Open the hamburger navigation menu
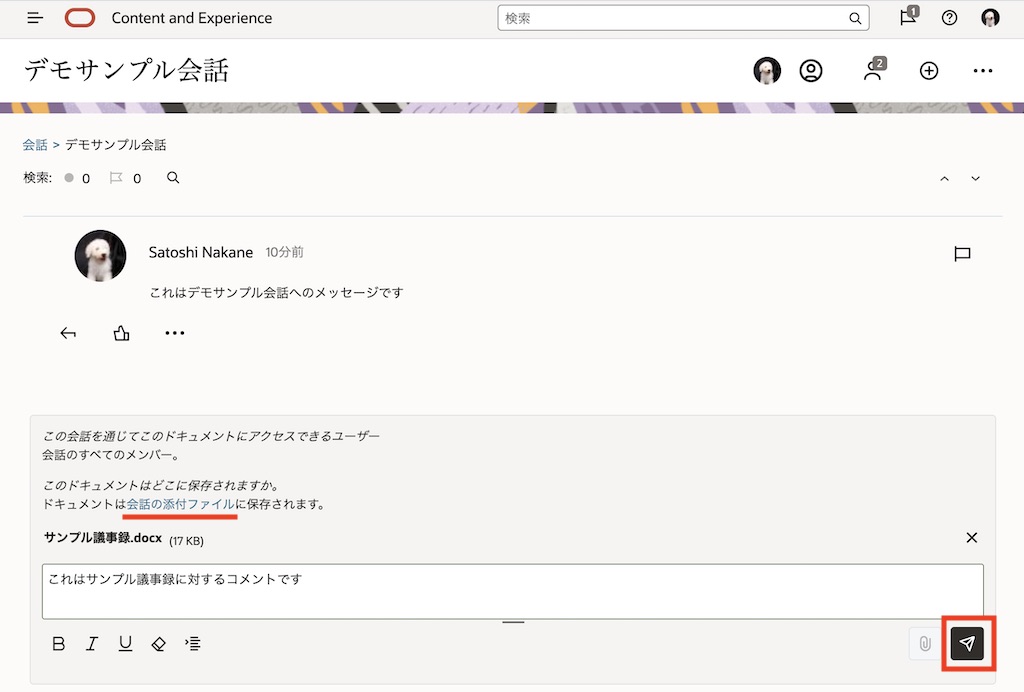The image size is (1024, 692). pyautogui.click(x=34, y=18)
